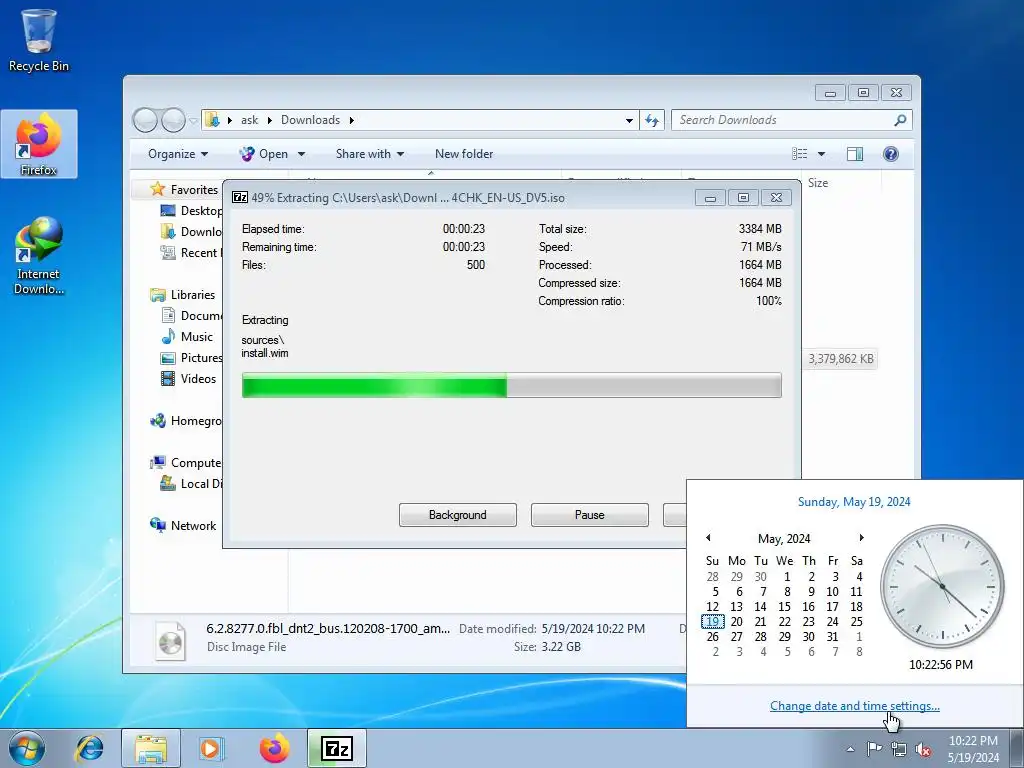Click the network tray icon
Viewport: 1024px width, 768px height.
pyautogui.click(x=899, y=749)
